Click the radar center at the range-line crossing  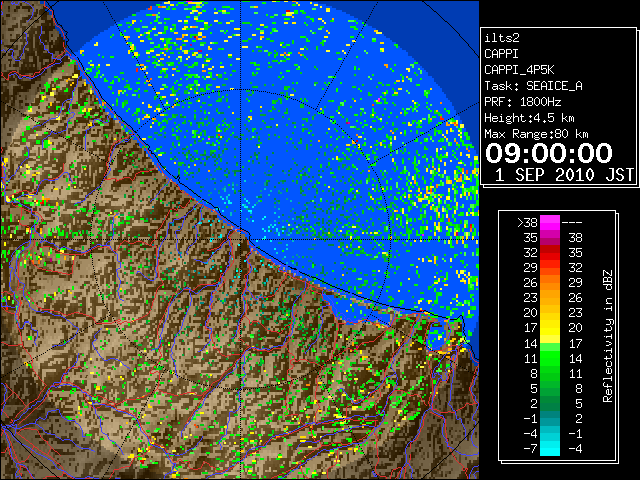(x=241, y=239)
